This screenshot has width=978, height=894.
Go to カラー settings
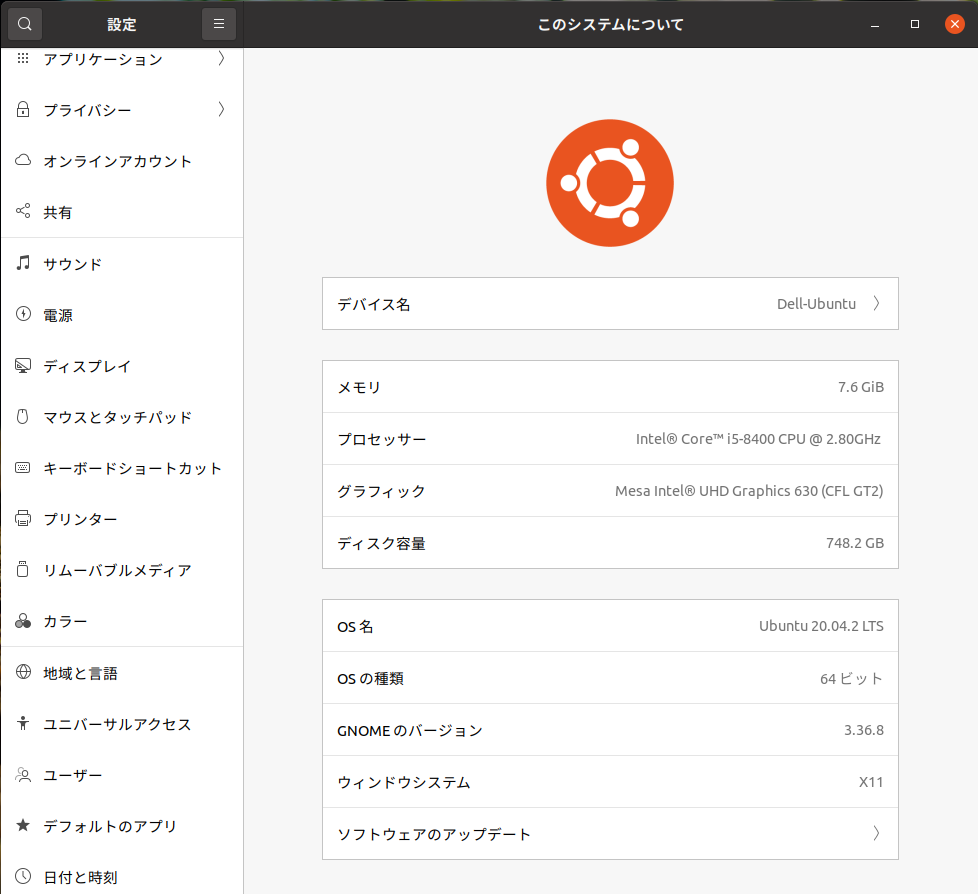(122, 621)
